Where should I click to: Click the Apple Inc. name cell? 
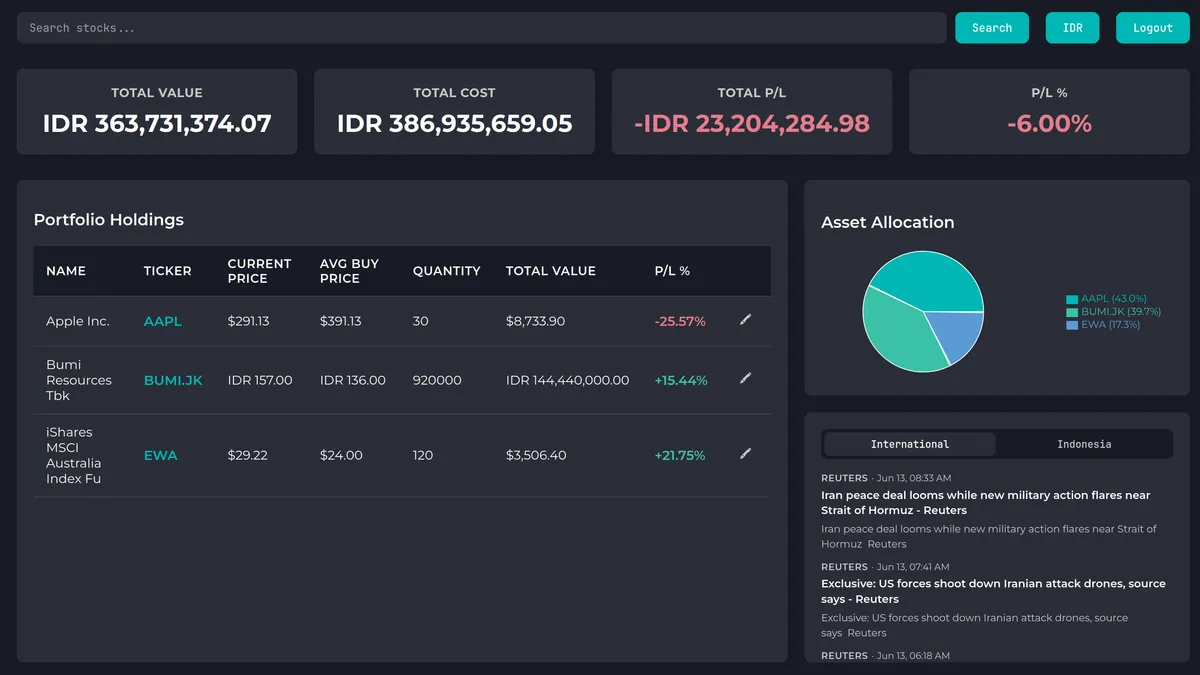(78, 321)
